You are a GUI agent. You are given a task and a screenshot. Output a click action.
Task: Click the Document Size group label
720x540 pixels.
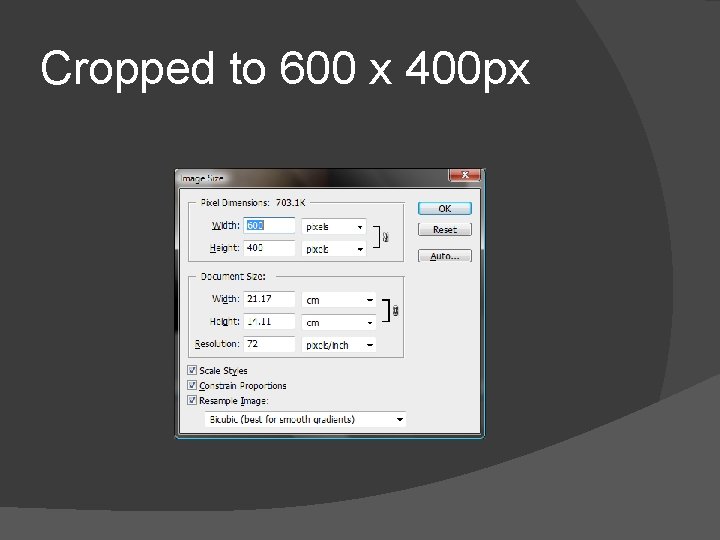[233, 276]
